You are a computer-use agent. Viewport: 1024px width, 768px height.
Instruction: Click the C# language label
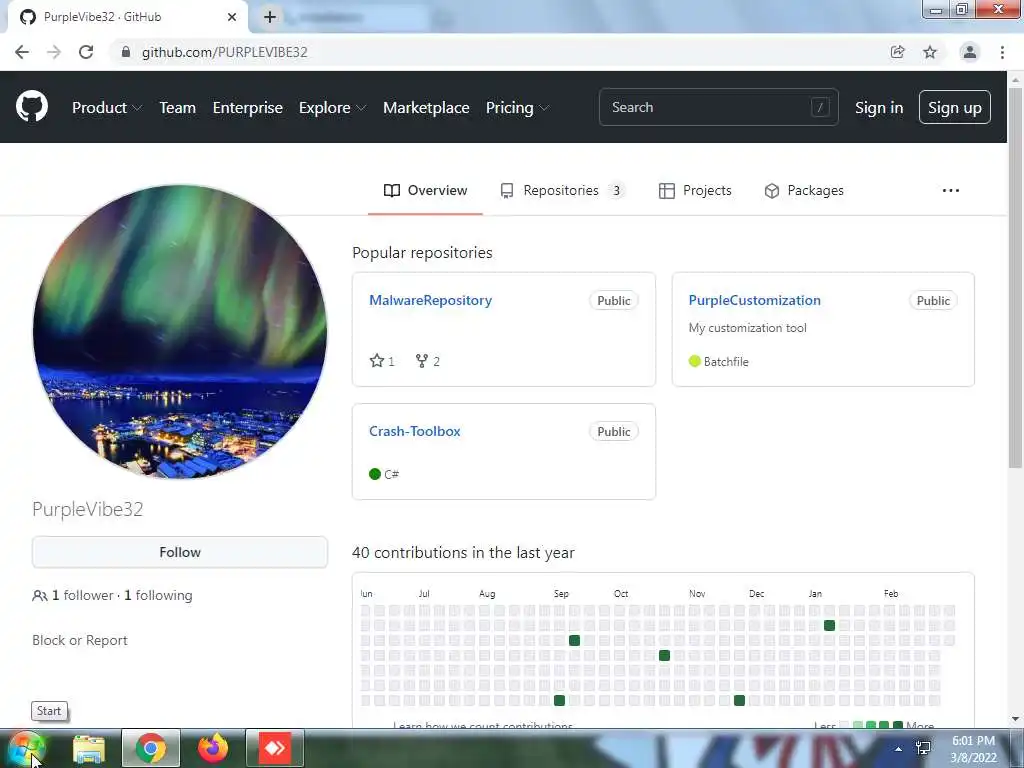pos(384,474)
